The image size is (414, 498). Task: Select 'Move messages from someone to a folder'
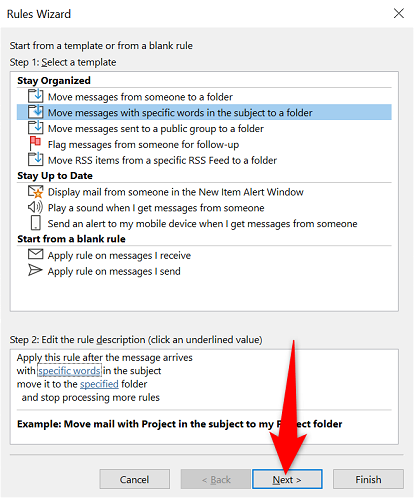point(140,97)
